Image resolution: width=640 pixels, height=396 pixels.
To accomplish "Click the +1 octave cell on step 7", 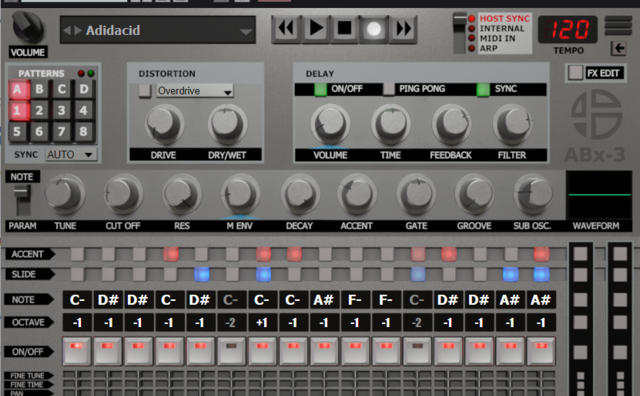I will (262, 323).
